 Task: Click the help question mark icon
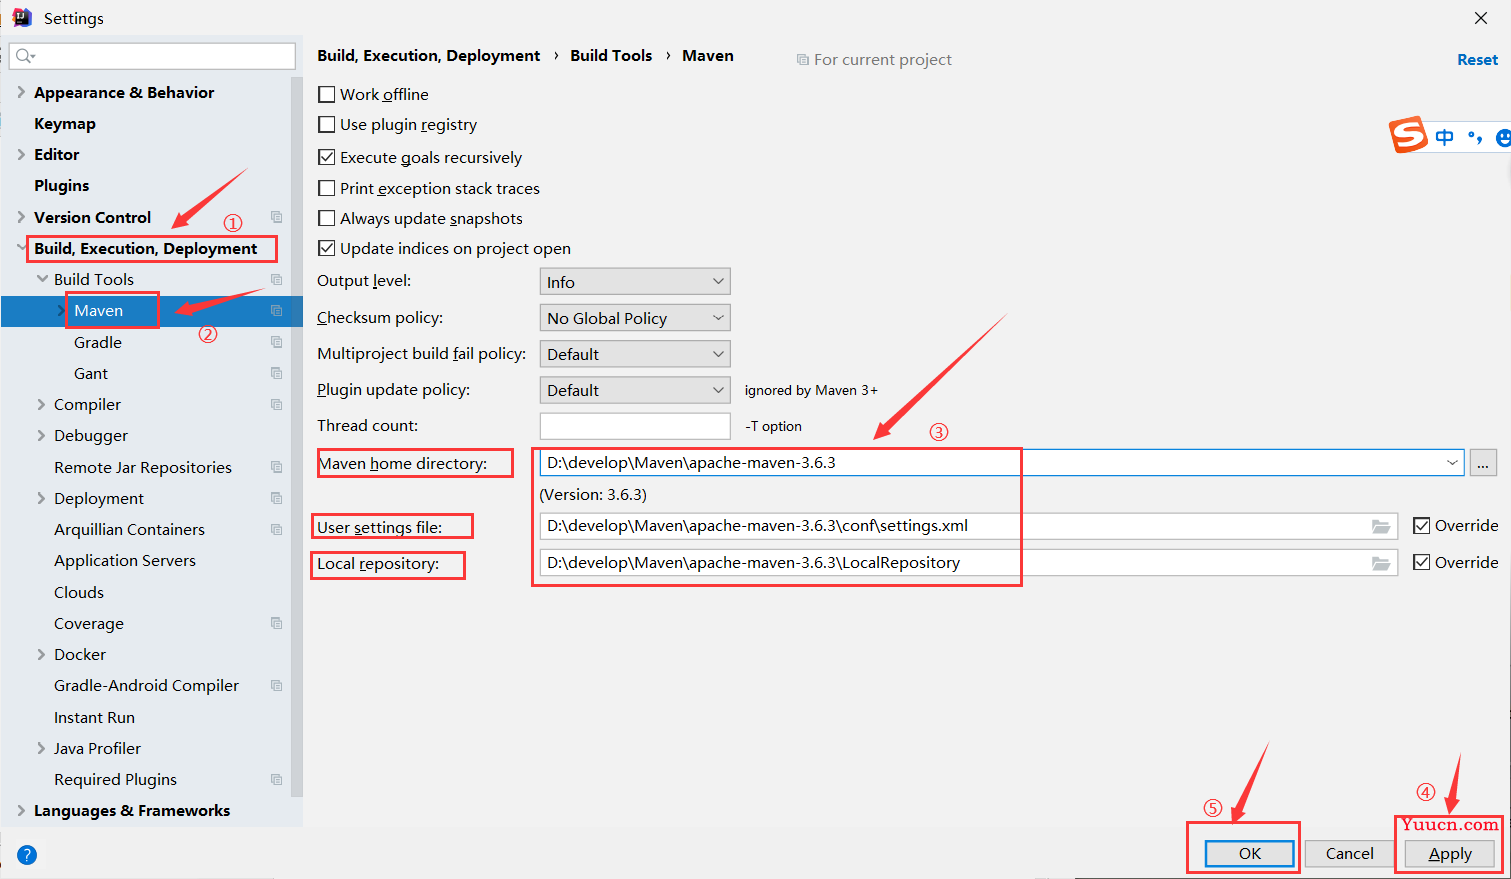(x=27, y=855)
